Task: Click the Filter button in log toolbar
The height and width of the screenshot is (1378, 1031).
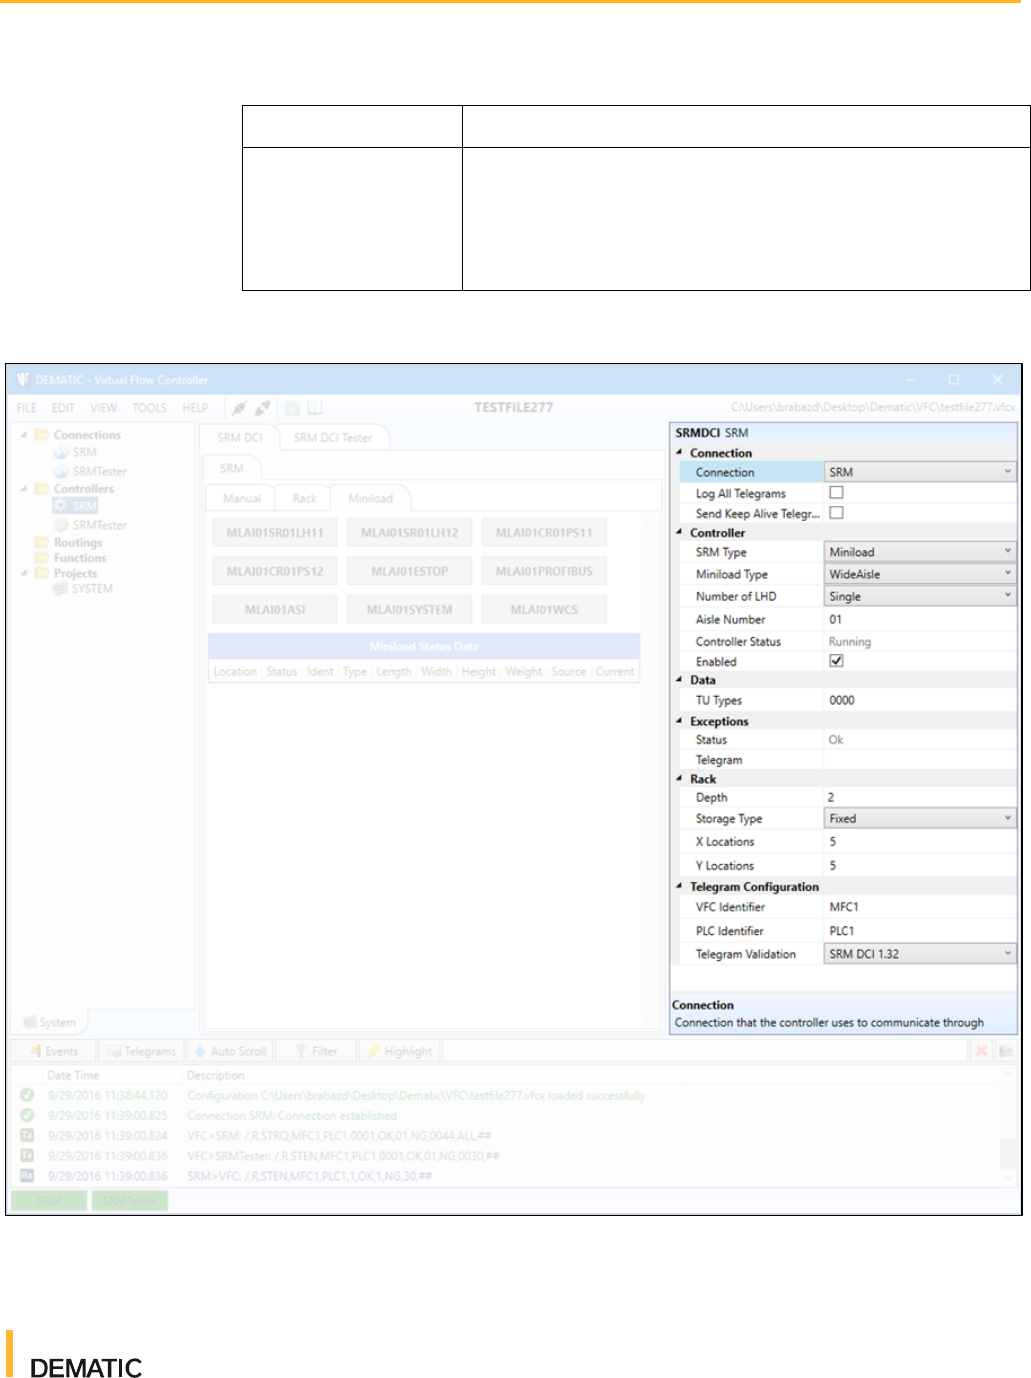Action: pyautogui.click(x=316, y=1051)
